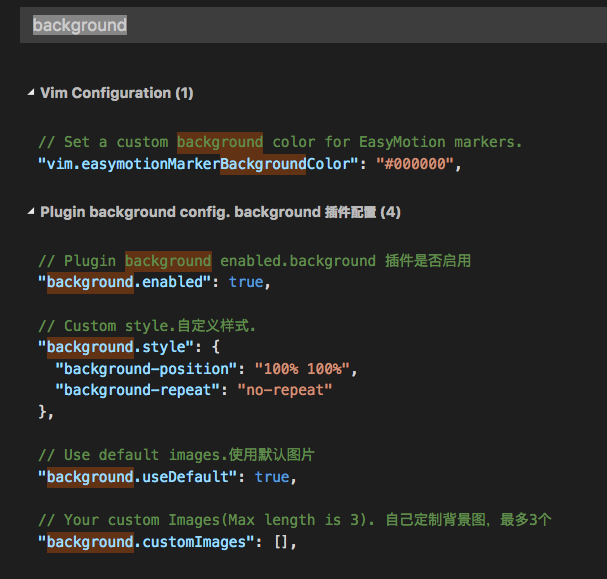607x579 pixels.
Task: Click the true value of background.useDefault
Action: [271, 477]
